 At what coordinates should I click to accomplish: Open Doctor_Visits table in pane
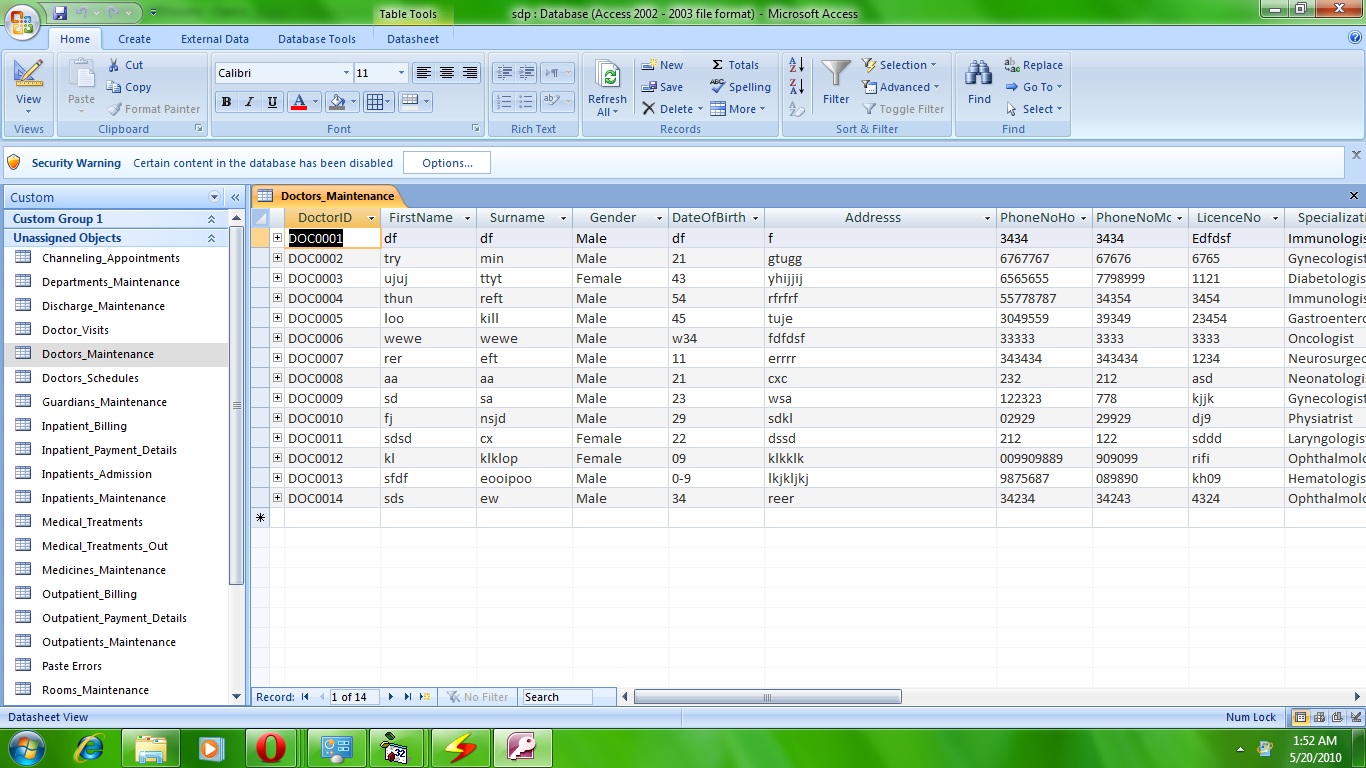coord(75,330)
